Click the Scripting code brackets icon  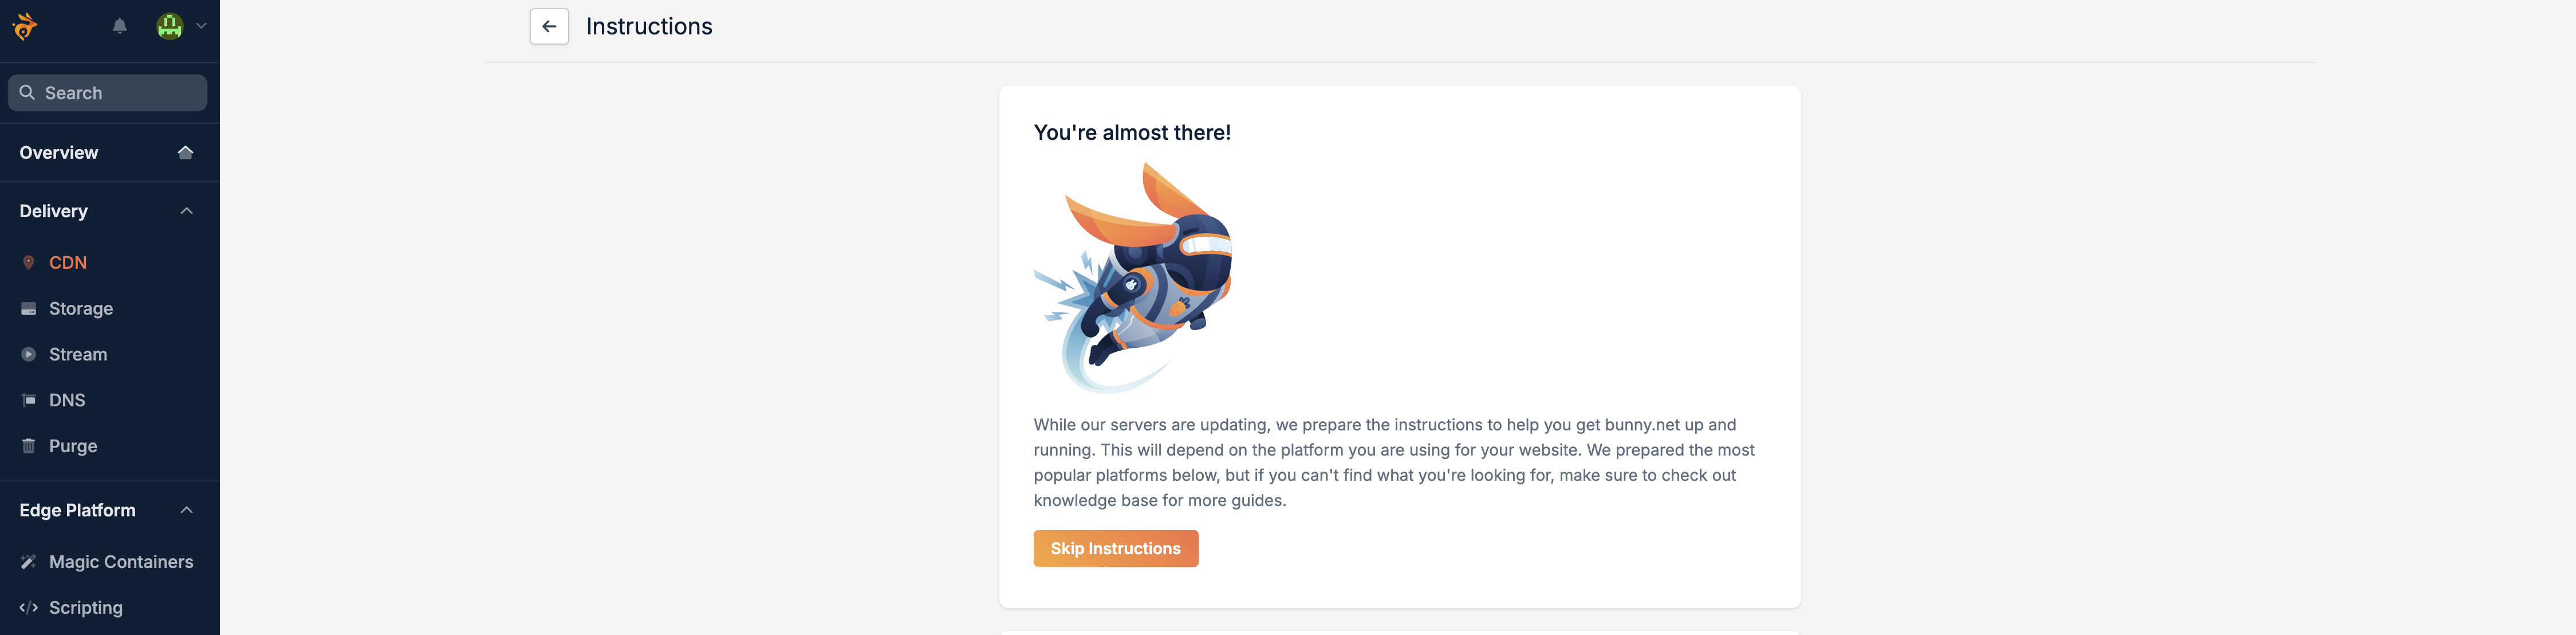[29, 608]
